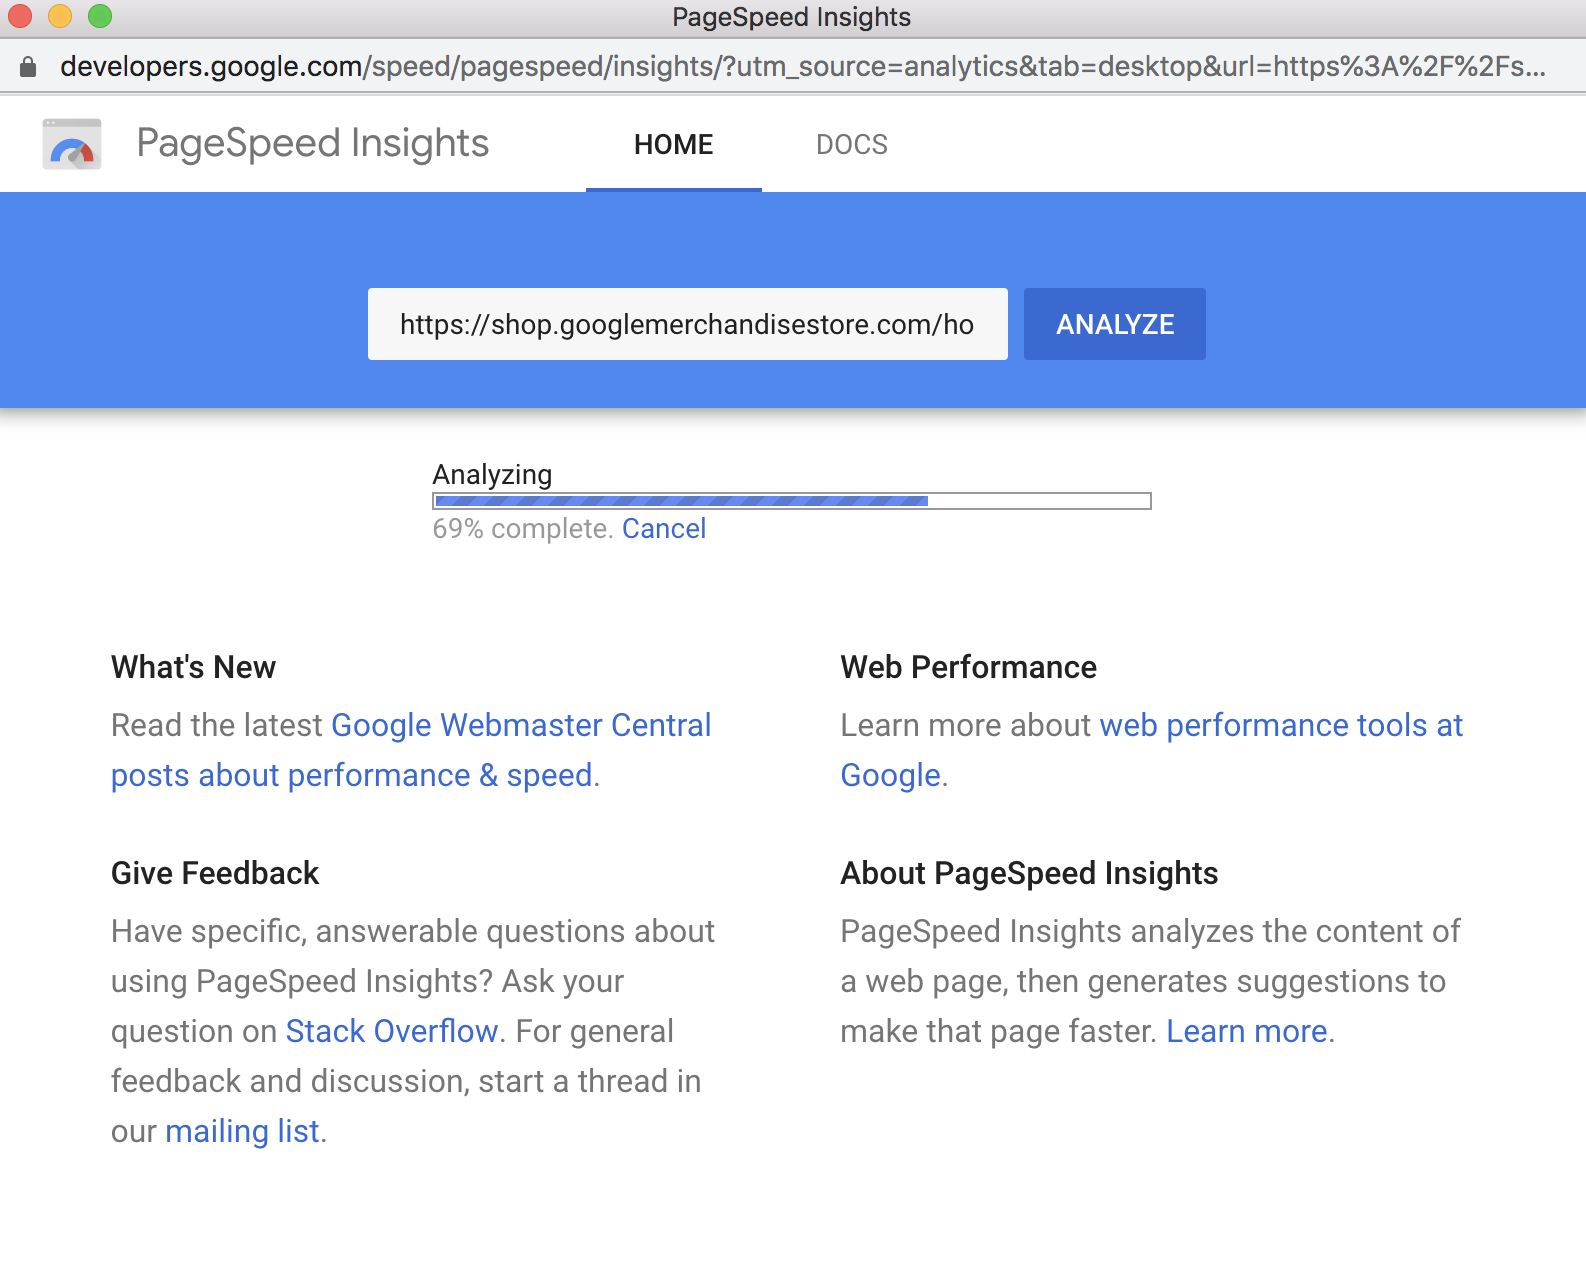
Task: Open Google Webmaster Central posts link
Action: pyautogui.click(x=411, y=750)
